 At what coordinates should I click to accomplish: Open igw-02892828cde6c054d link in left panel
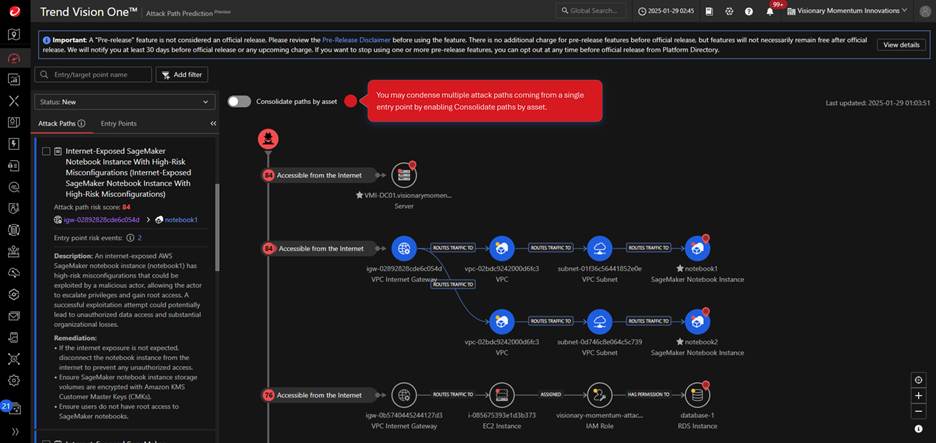tap(101, 220)
